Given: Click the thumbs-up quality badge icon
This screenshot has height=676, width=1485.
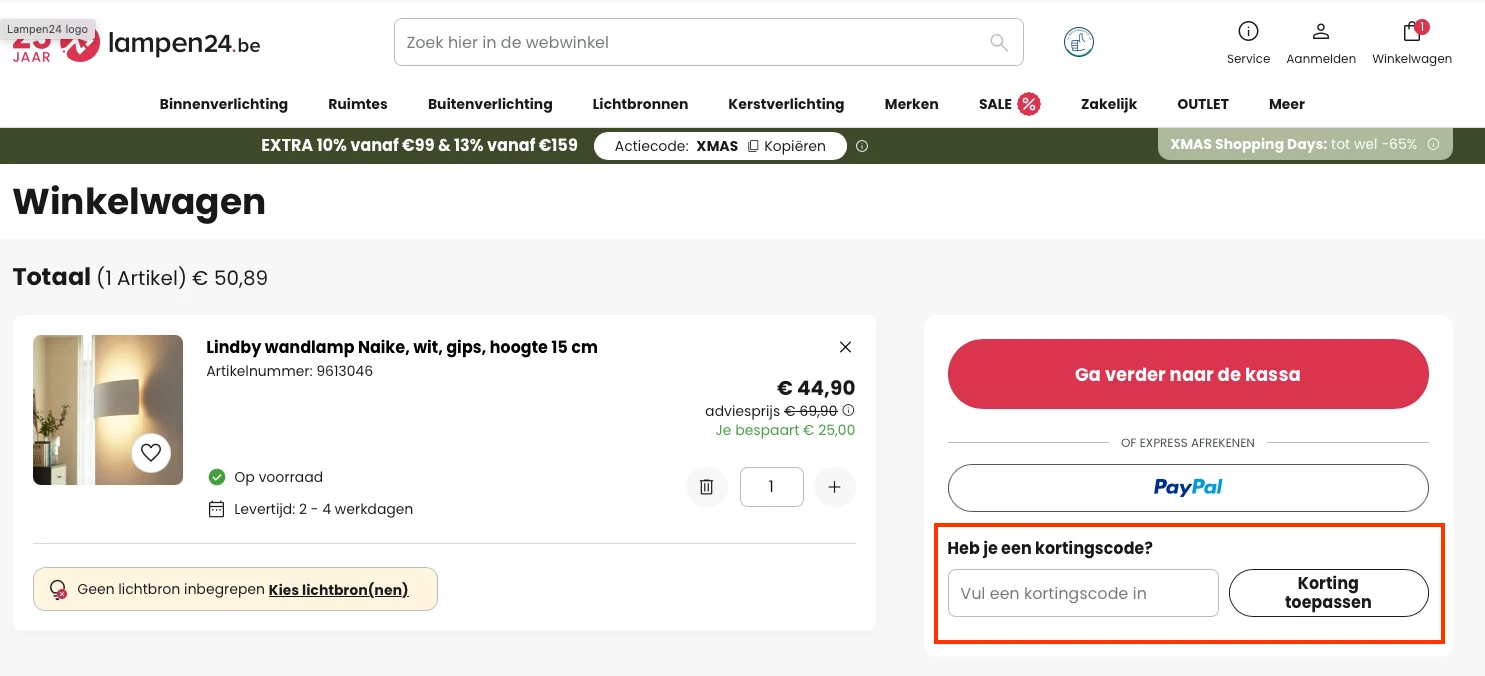Looking at the screenshot, I should (1078, 42).
